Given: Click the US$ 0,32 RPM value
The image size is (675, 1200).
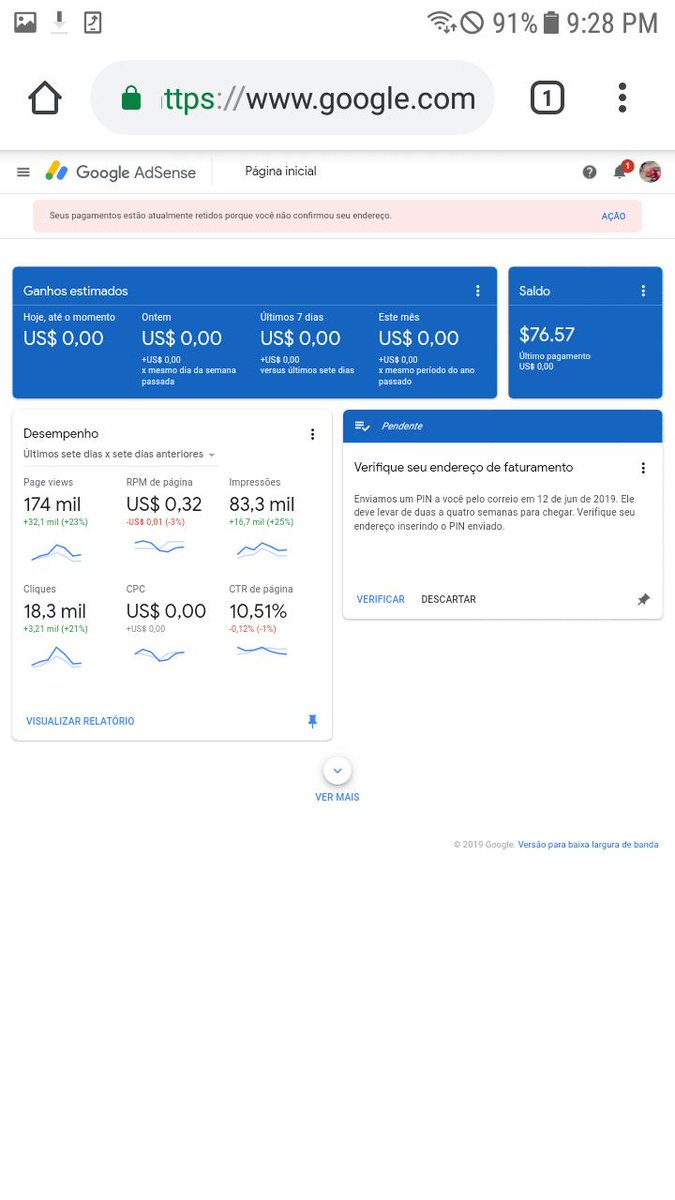Looking at the screenshot, I should click(164, 504).
